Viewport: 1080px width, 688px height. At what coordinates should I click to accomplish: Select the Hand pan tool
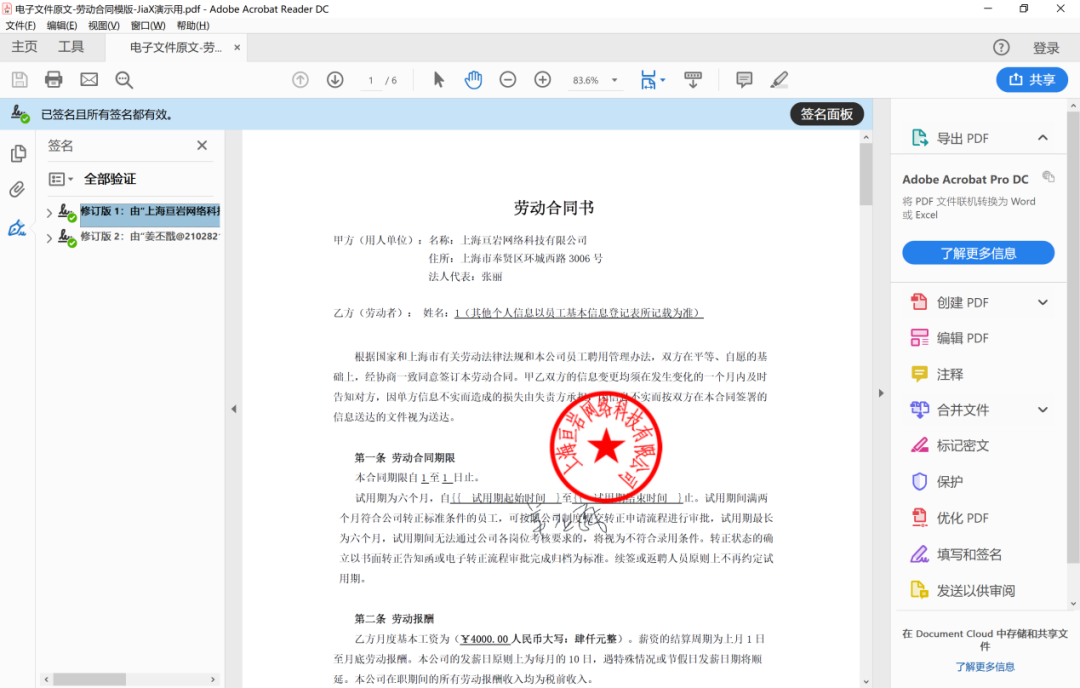(473, 80)
